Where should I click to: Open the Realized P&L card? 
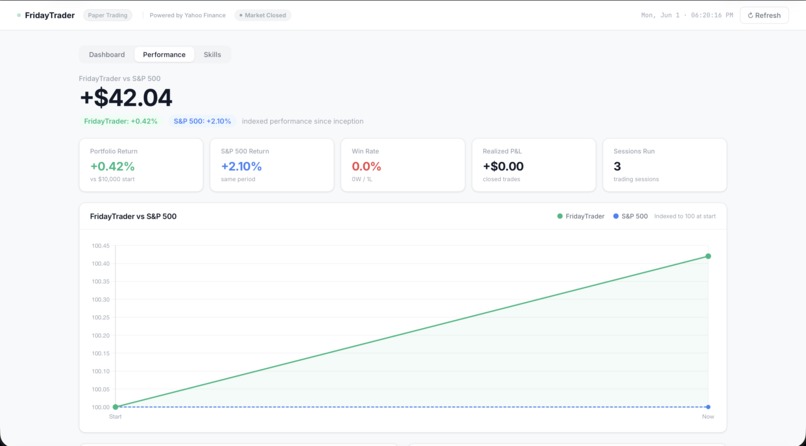(534, 165)
